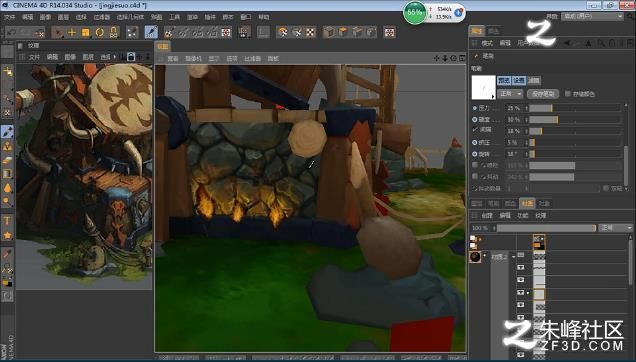Open the 过滤器 menu in the main menu bar

coord(102,17)
